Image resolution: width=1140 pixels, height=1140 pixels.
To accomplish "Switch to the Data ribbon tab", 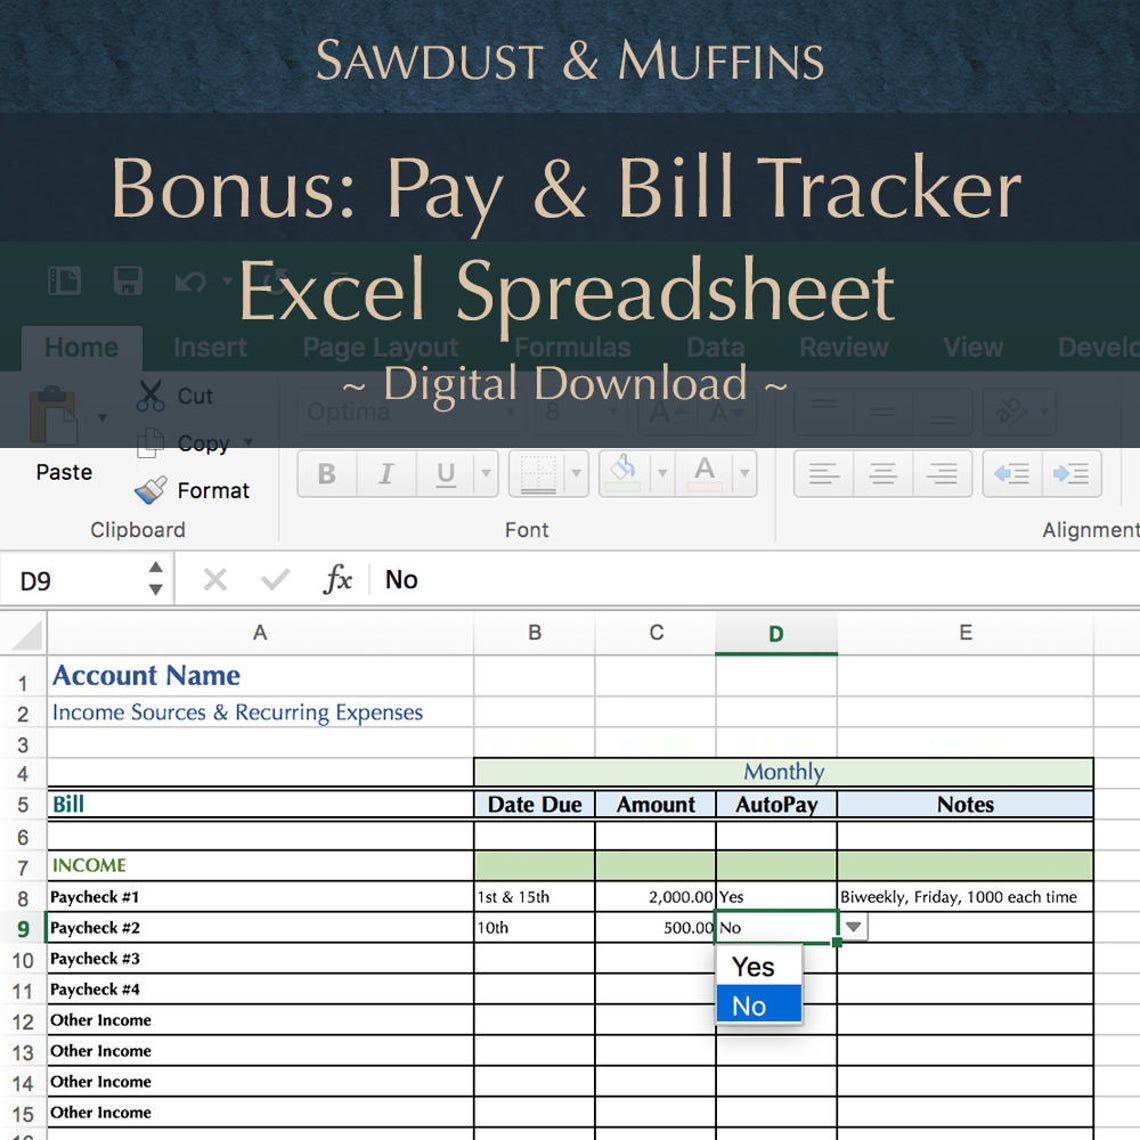I will pos(715,347).
